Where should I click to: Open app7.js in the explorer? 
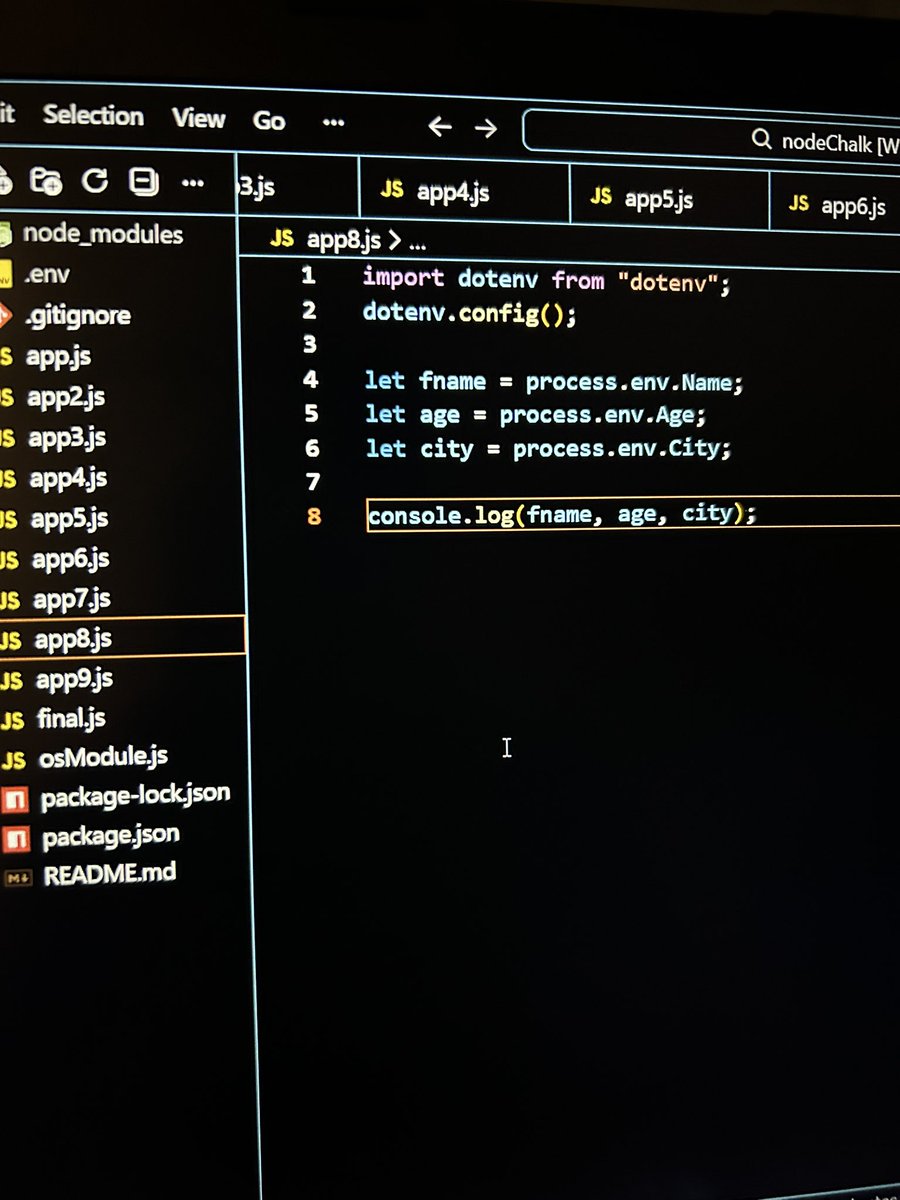(71, 599)
